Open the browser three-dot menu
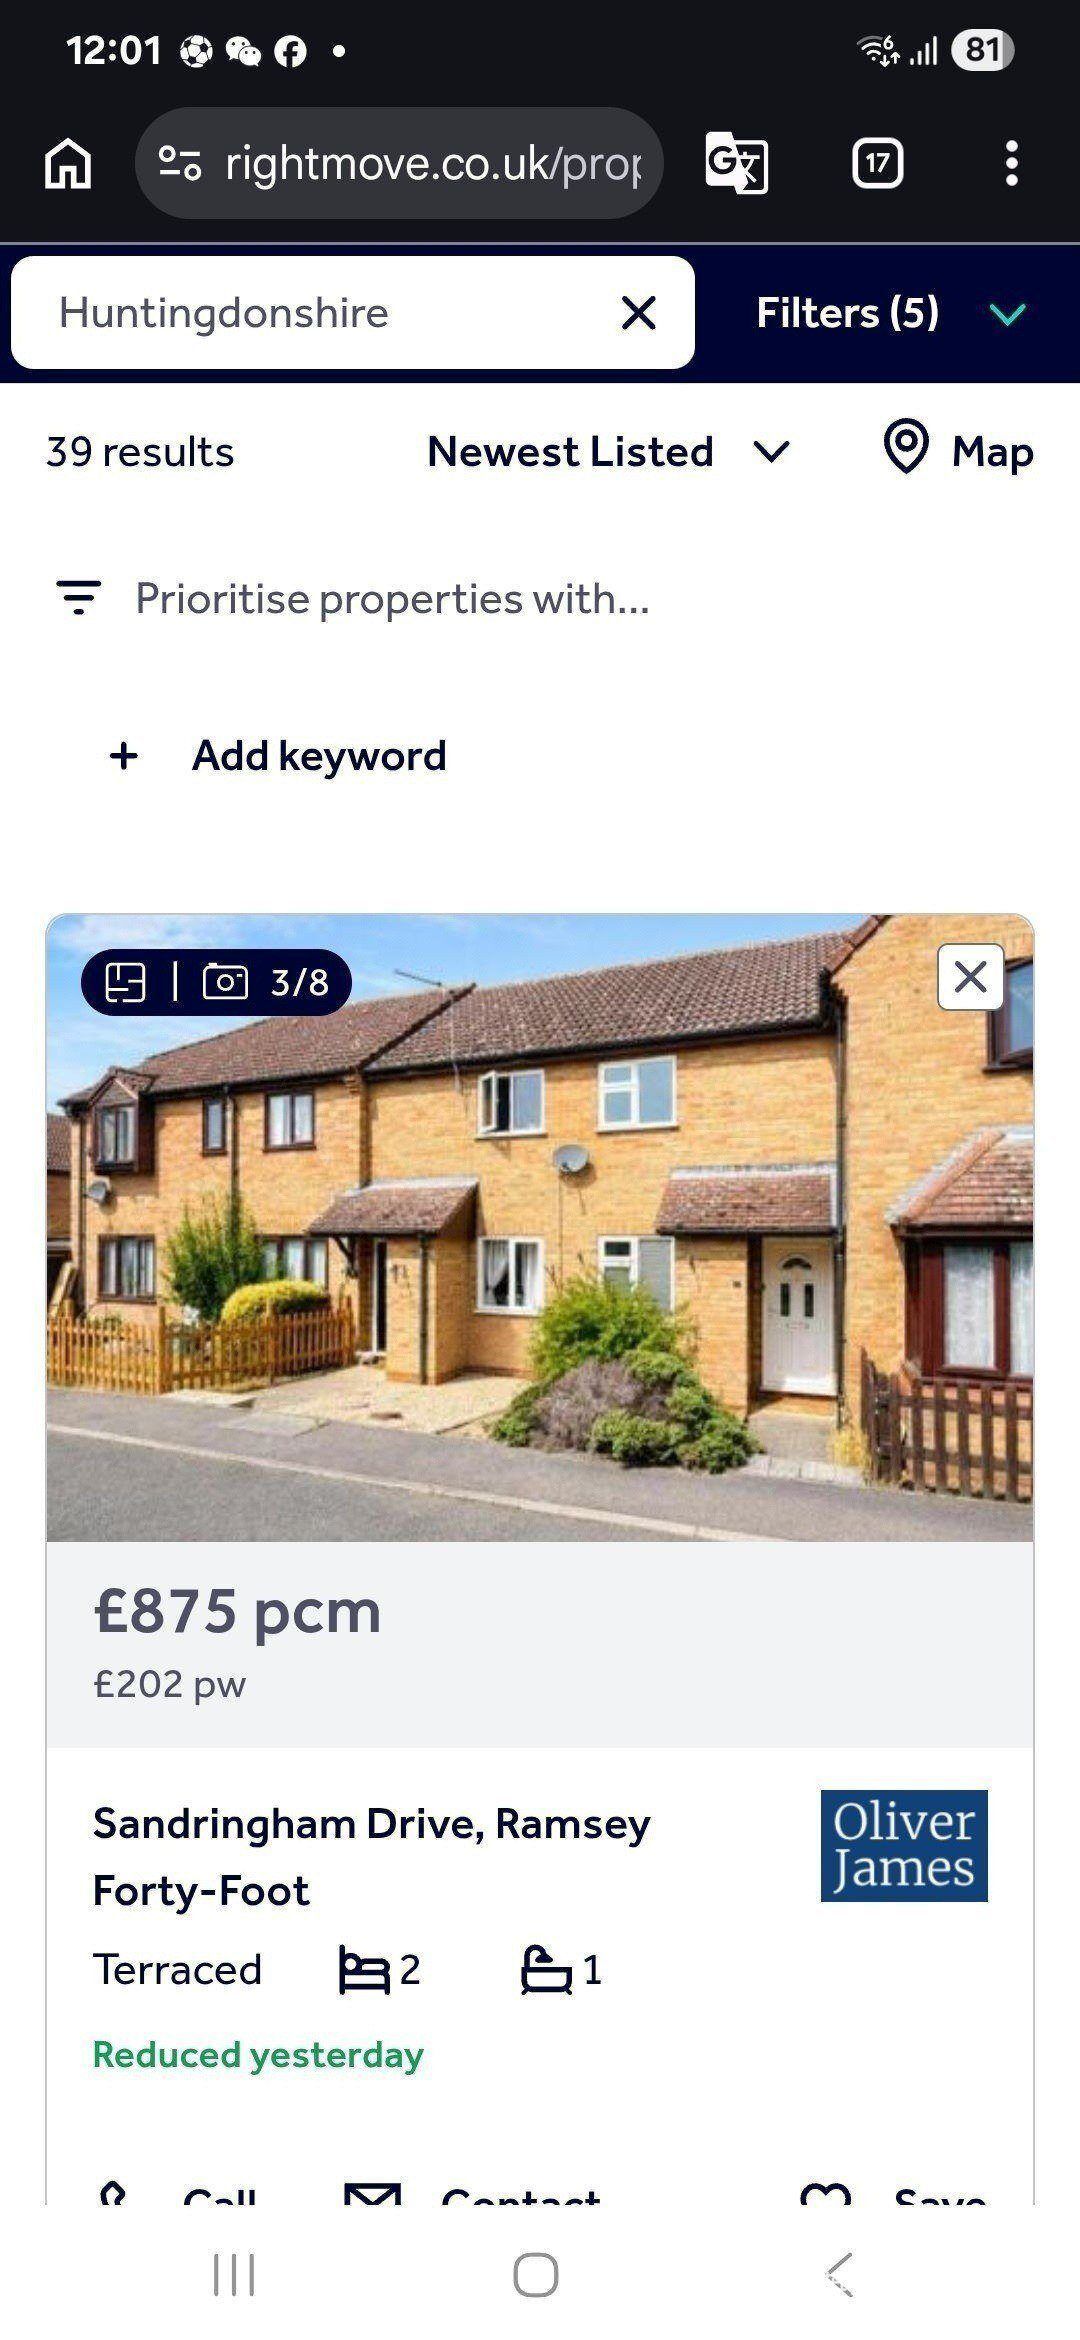 coord(1012,163)
